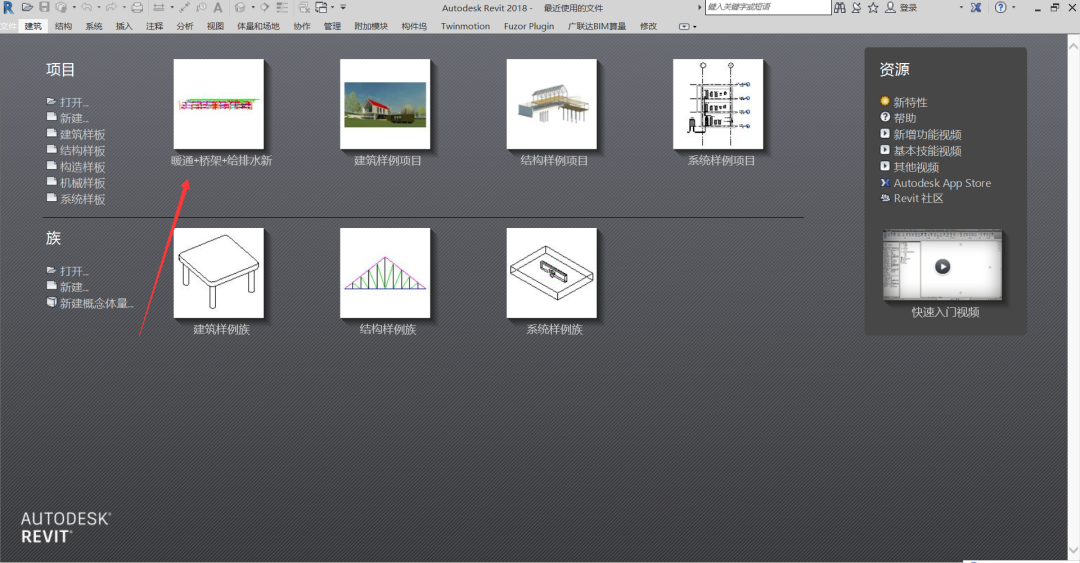Click the Save floppy disk icon
The width and height of the screenshot is (1080, 563).
(x=44, y=8)
